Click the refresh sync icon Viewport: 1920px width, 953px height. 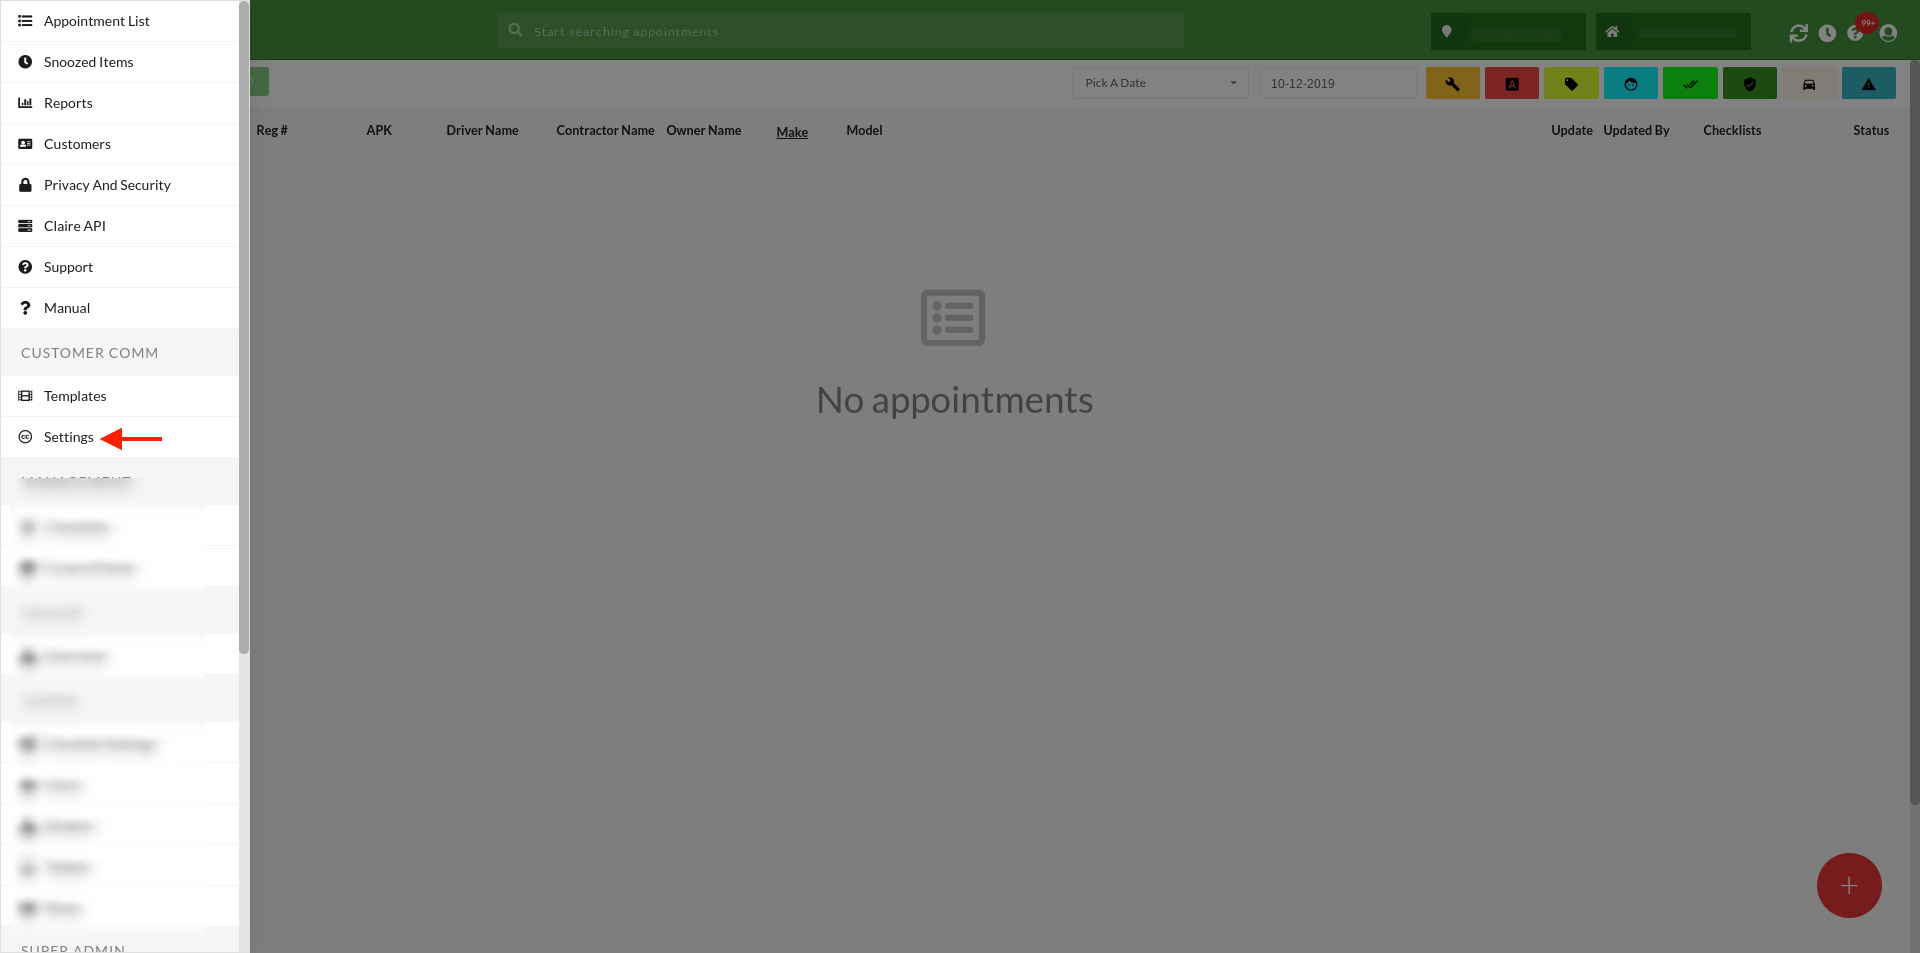point(1798,33)
